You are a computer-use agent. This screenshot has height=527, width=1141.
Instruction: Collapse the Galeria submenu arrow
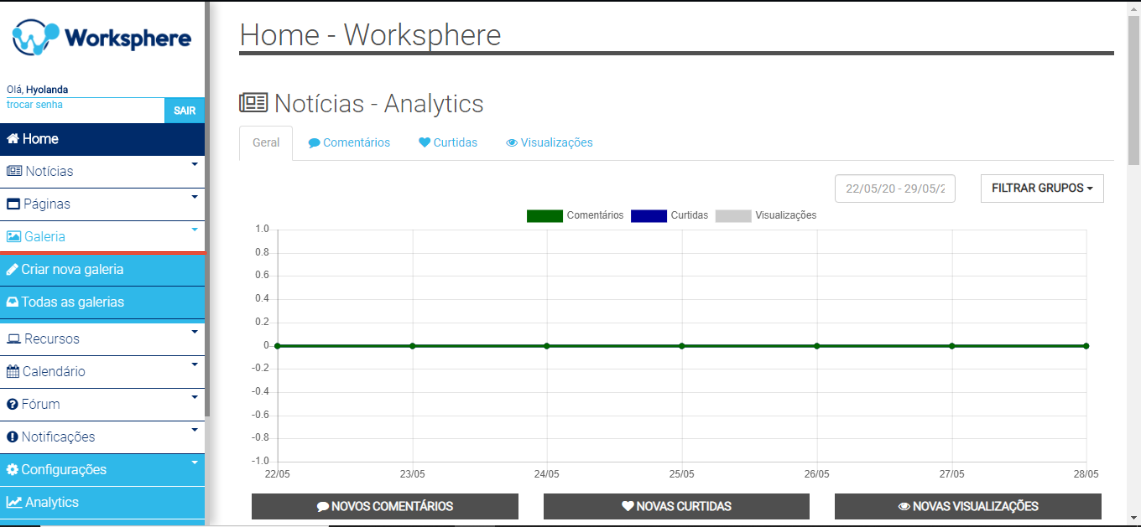click(x=194, y=229)
